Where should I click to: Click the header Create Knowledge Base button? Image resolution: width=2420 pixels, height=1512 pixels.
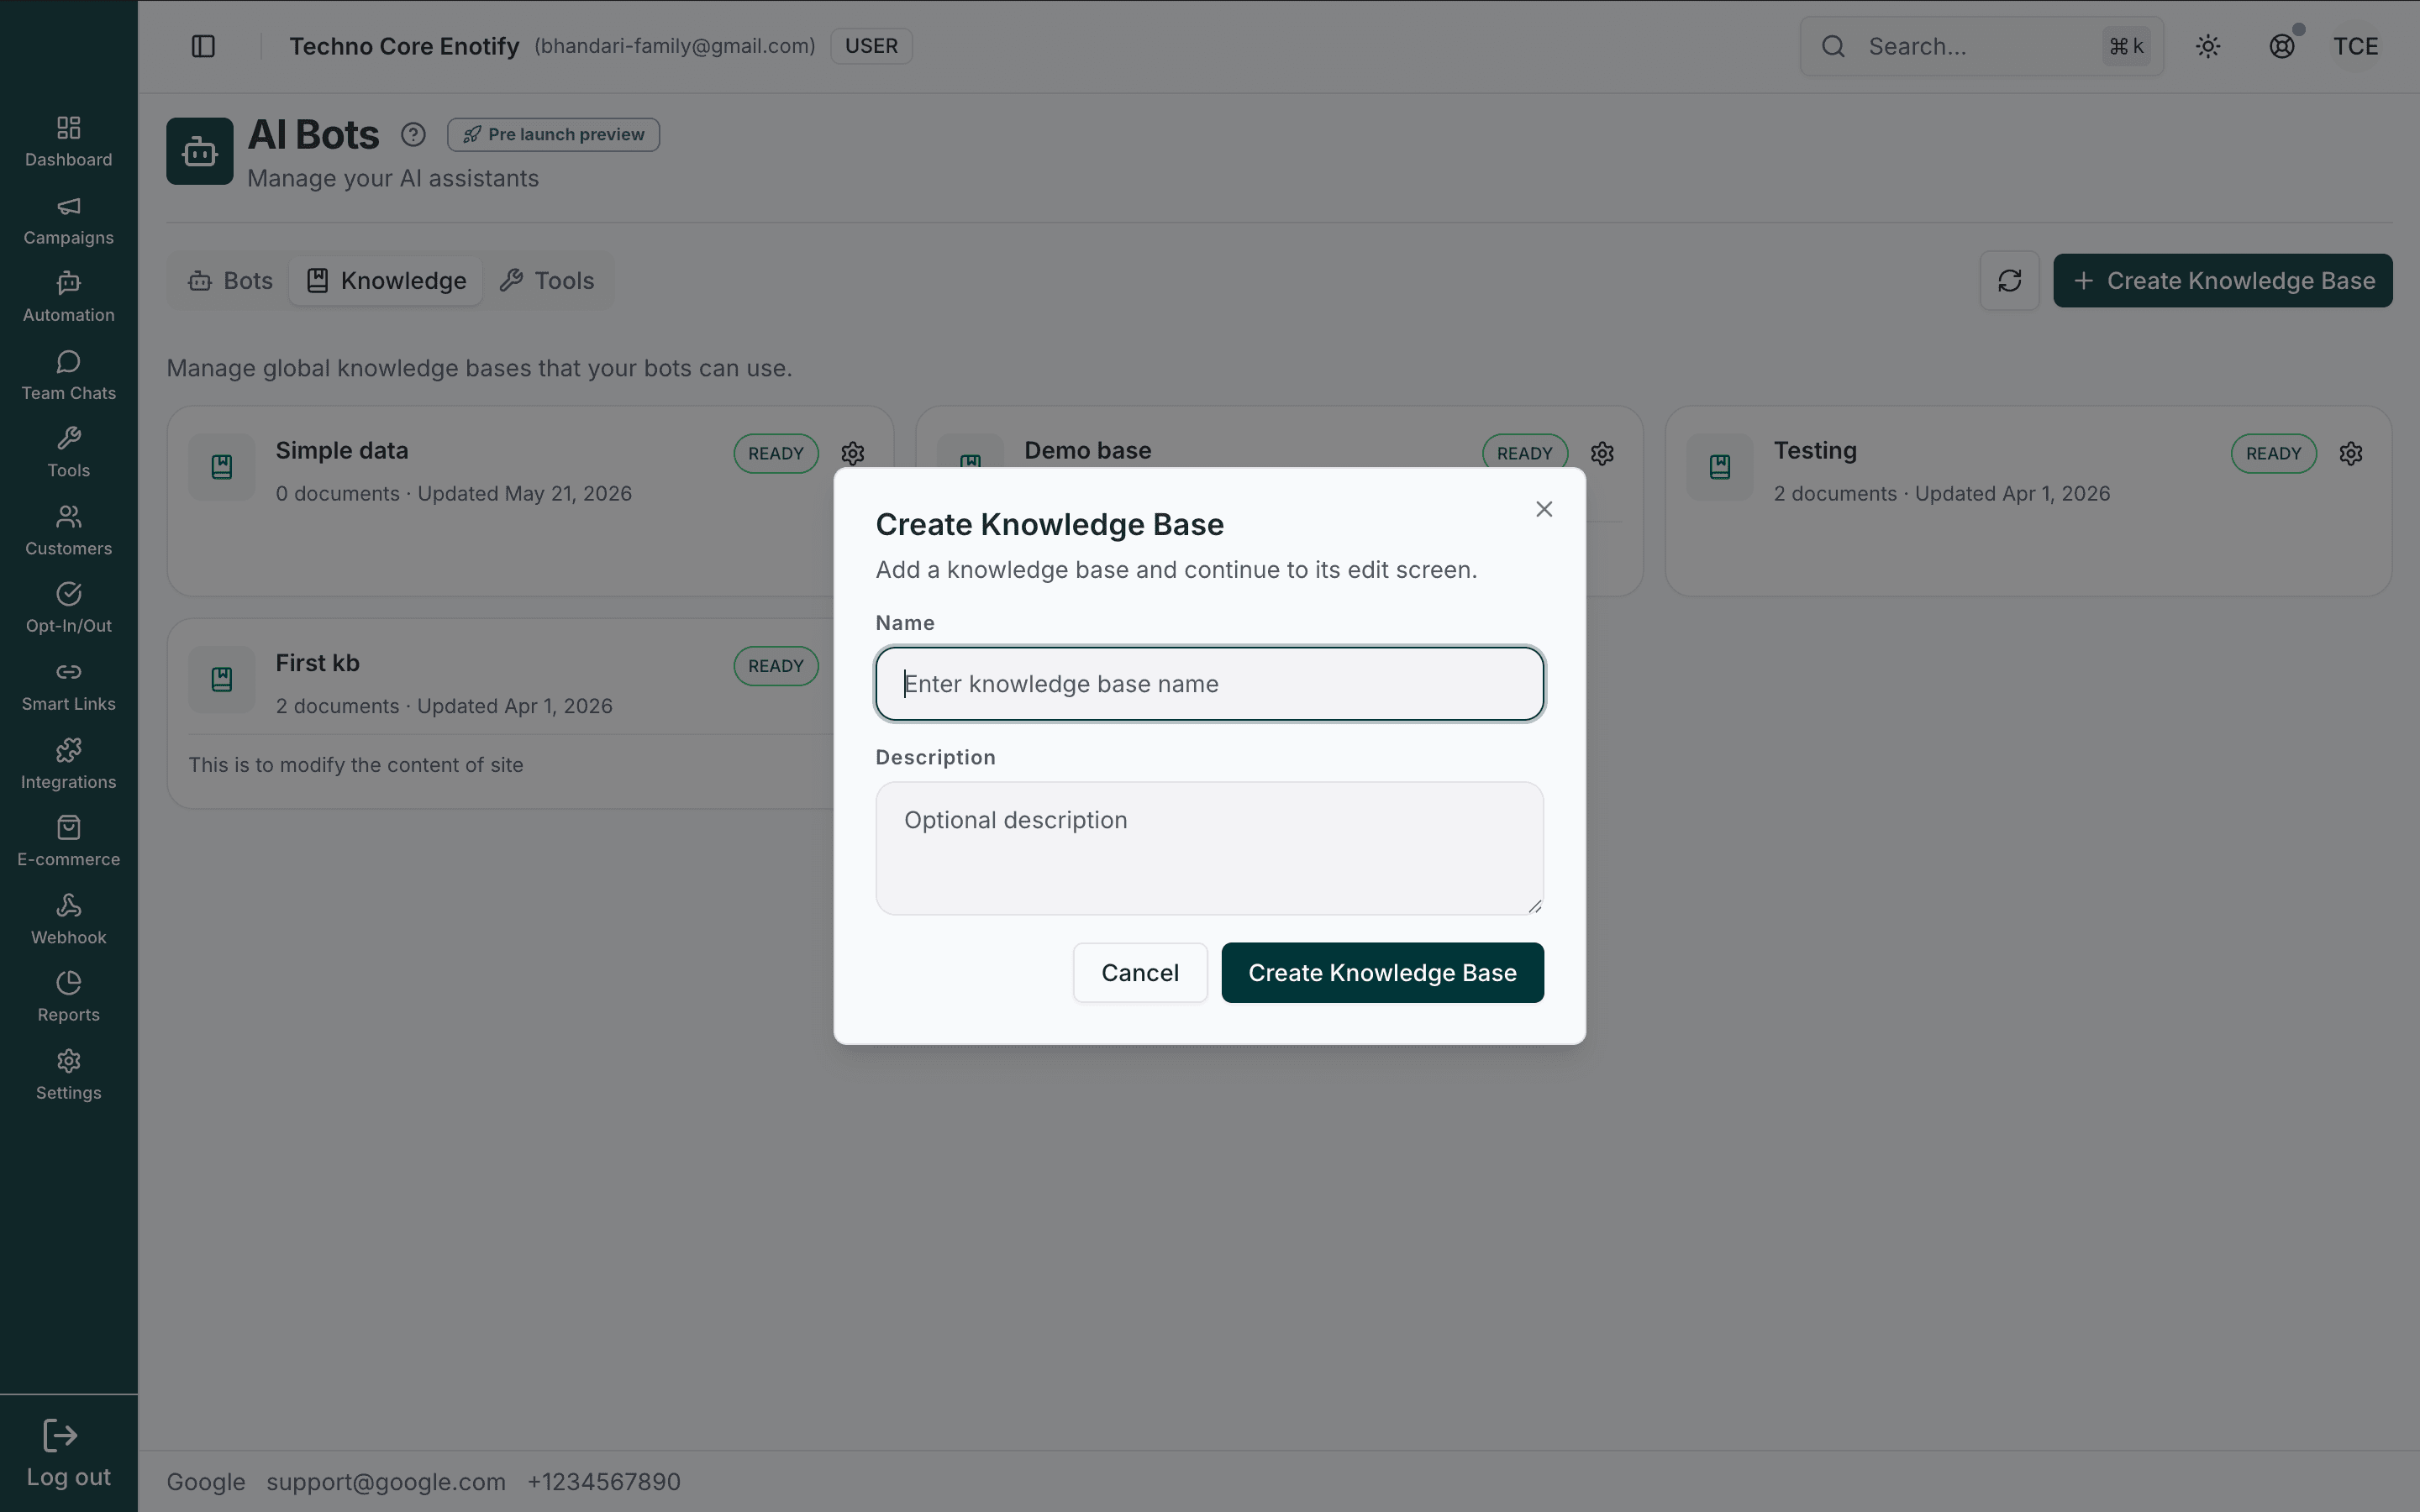click(x=2222, y=281)
